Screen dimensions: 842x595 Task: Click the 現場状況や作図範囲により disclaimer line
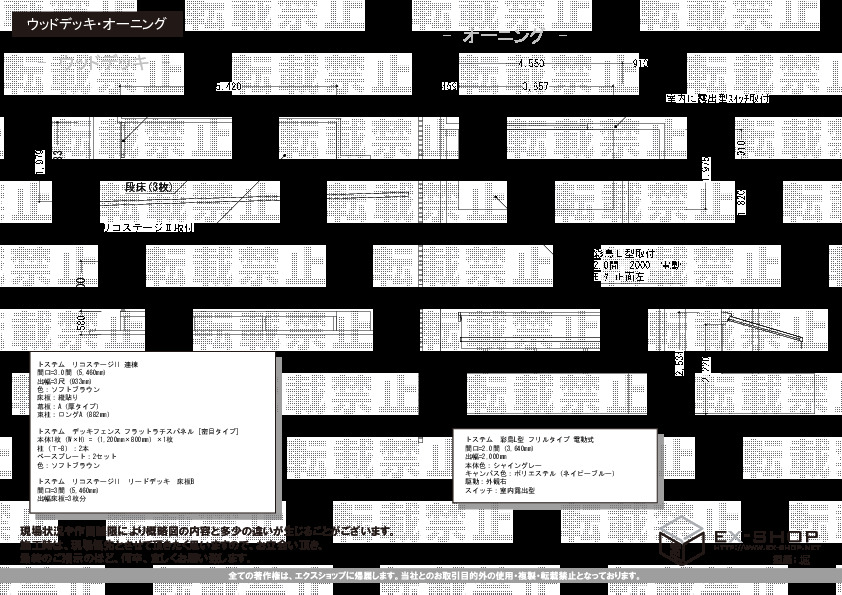point(208,532)
